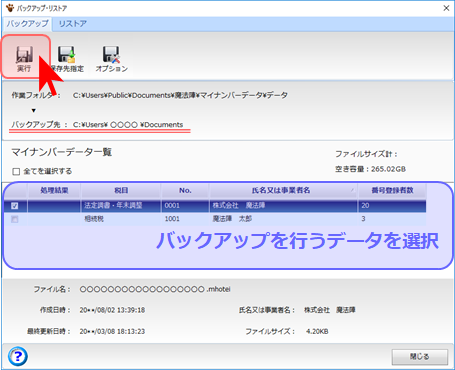This screenshot has height=370, width=455.
Task: Toggle the 全てを選択する checkbox
Action: point(16,172)
